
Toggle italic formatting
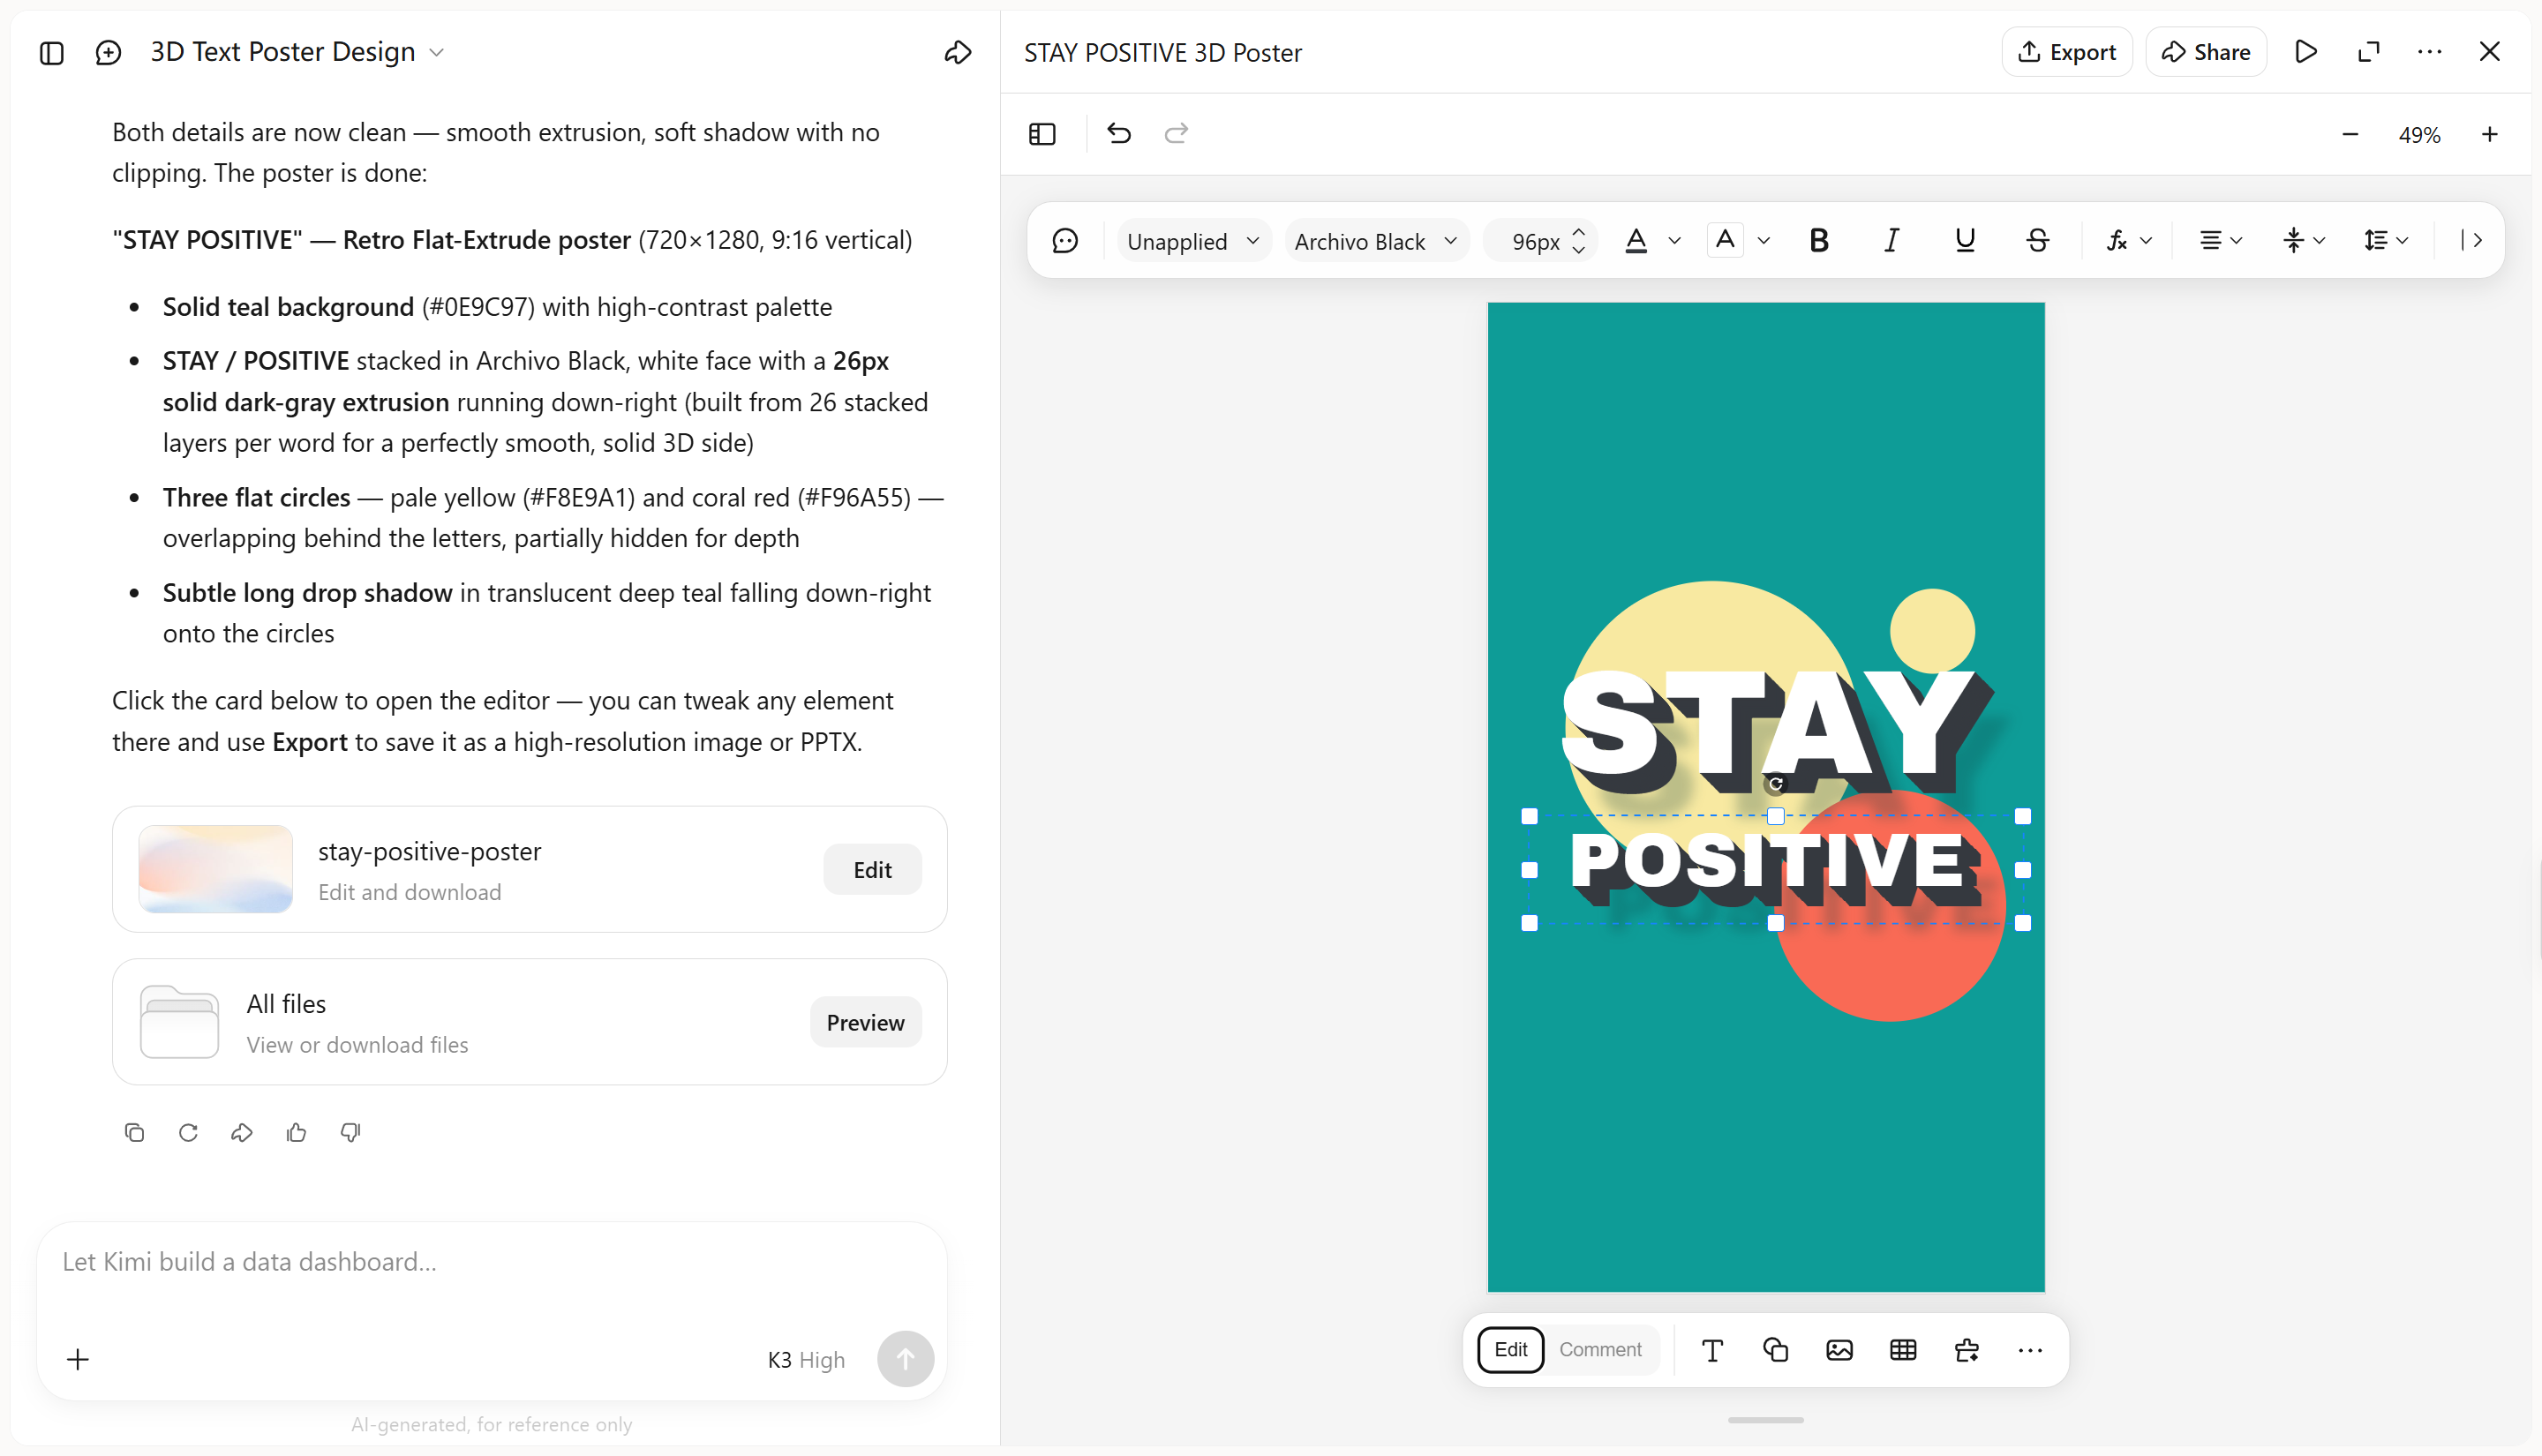click(1891, 241)
